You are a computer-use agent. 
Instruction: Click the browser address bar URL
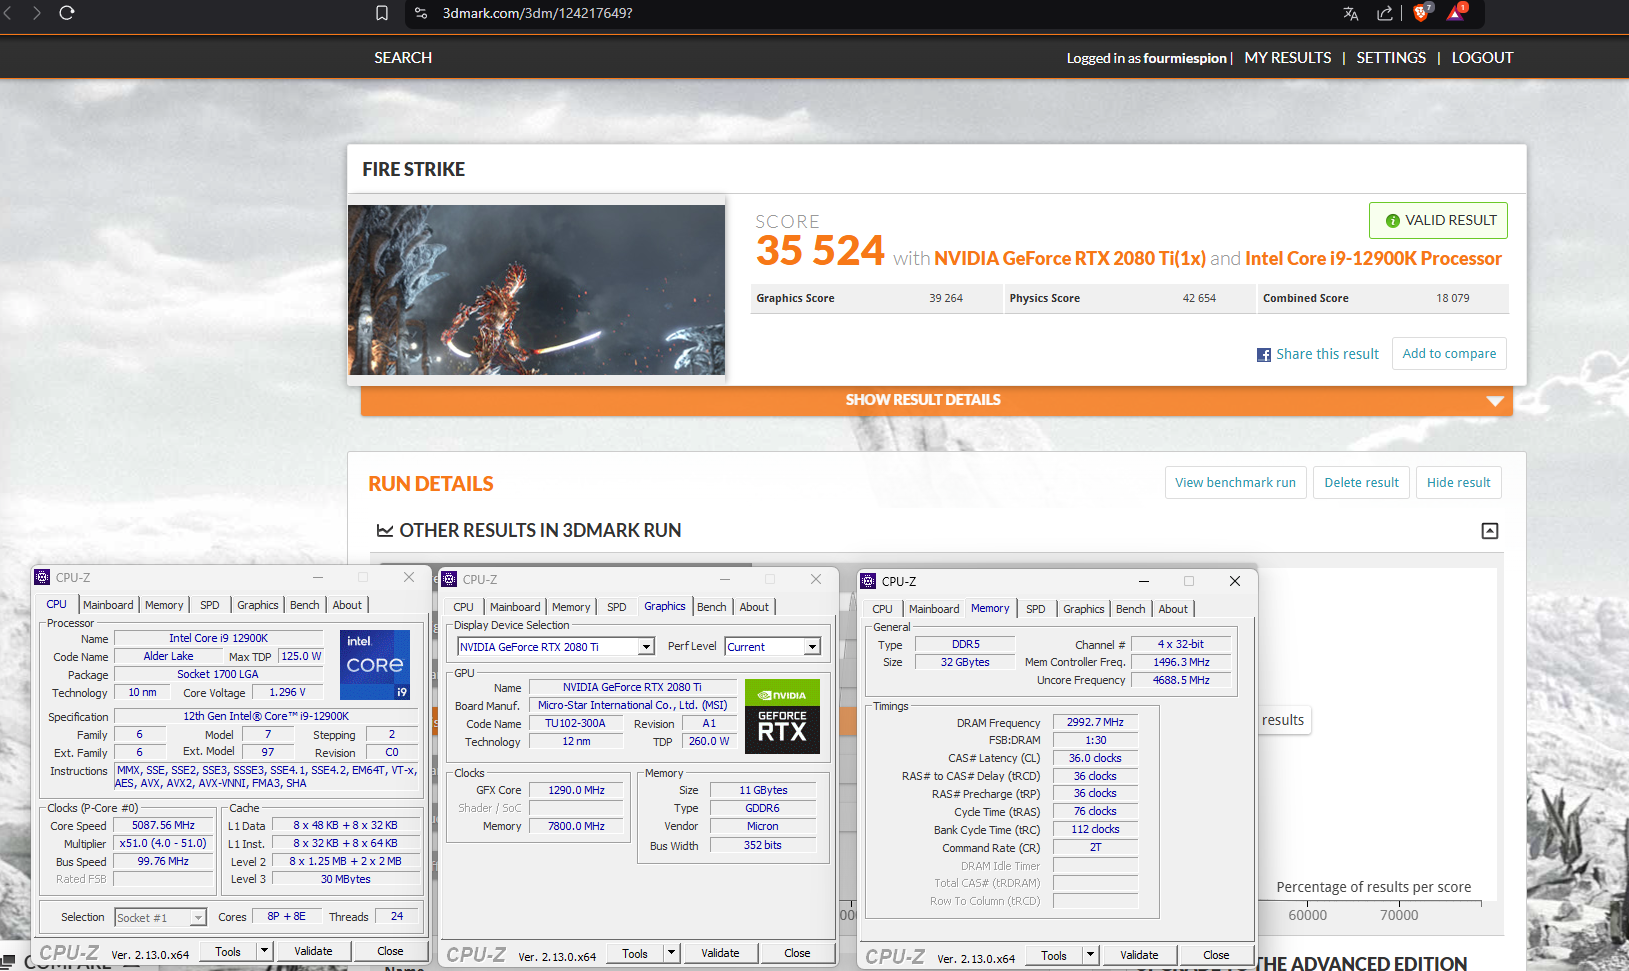point(537,13)
